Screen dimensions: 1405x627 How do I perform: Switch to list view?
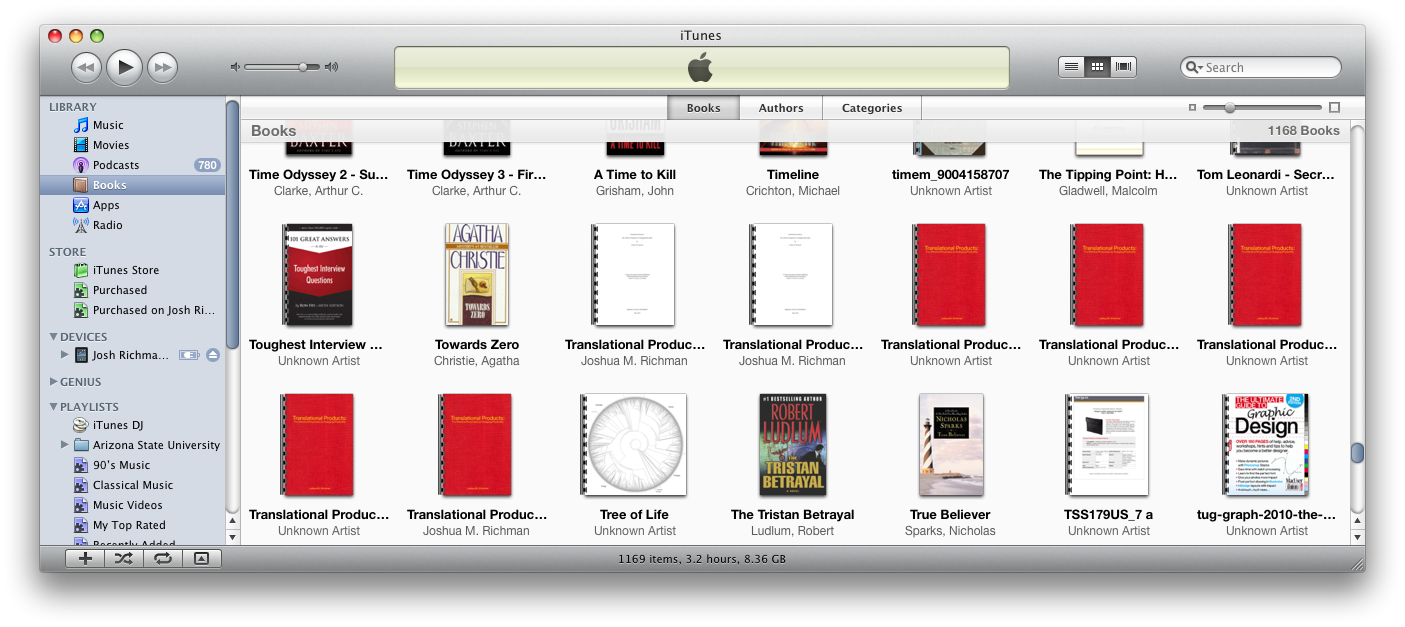(1071, 67)
